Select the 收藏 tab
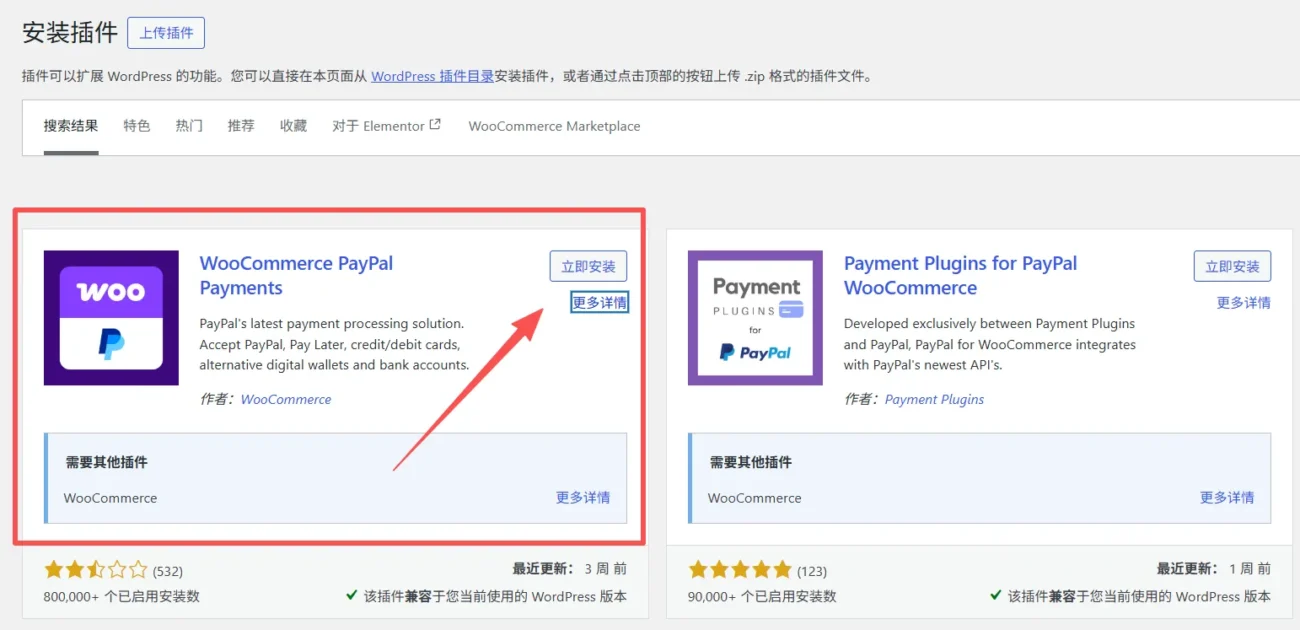Image resolution: width=1300 pixels, height=630 pixels. (292, 126)
